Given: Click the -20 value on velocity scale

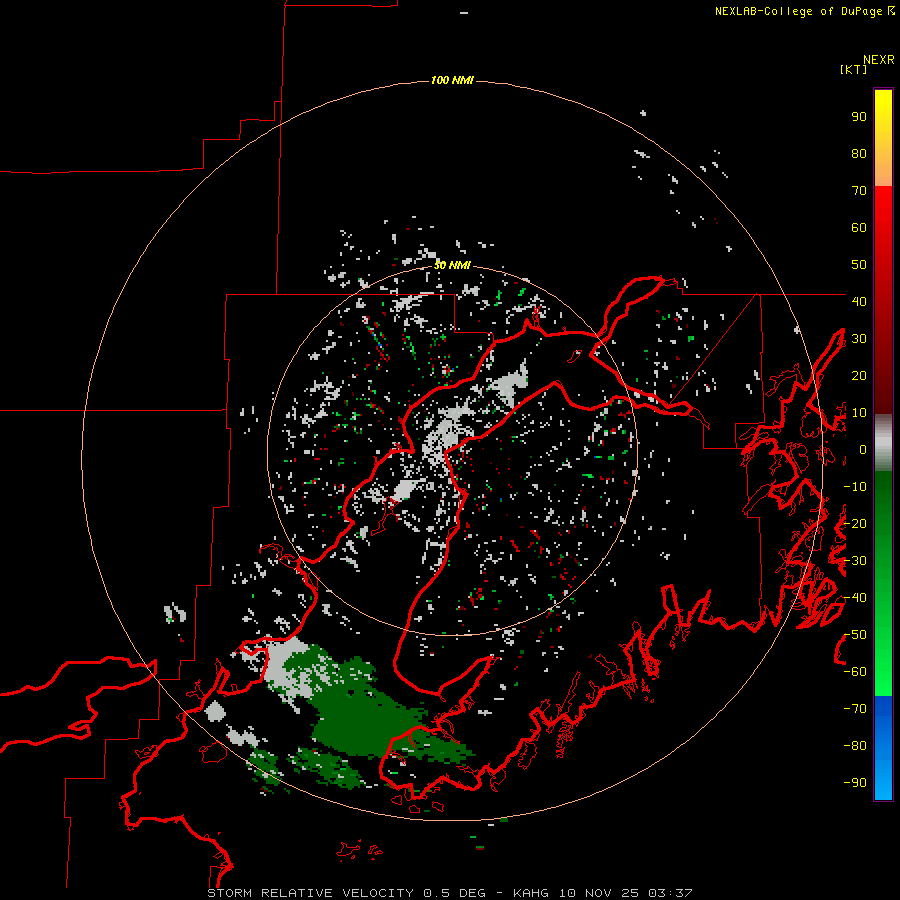Looking at the screenshot, I should click(x=855, y=524).
